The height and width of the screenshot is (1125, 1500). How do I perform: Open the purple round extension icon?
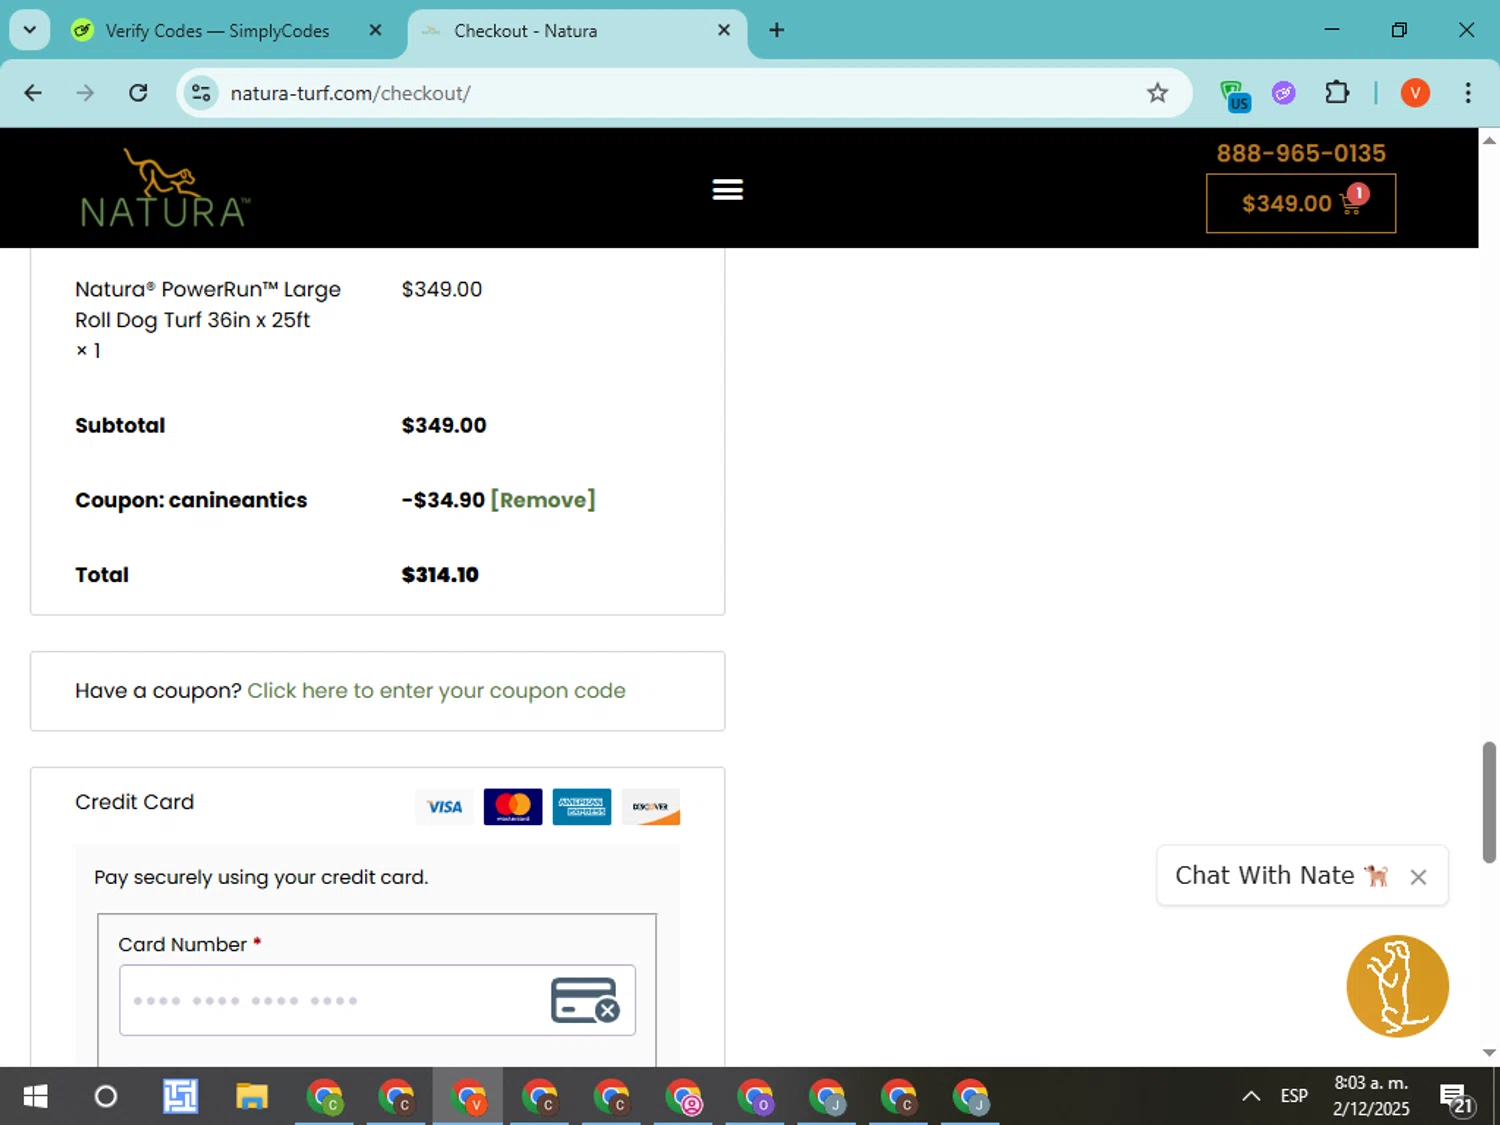click(x=1284, y=93)
